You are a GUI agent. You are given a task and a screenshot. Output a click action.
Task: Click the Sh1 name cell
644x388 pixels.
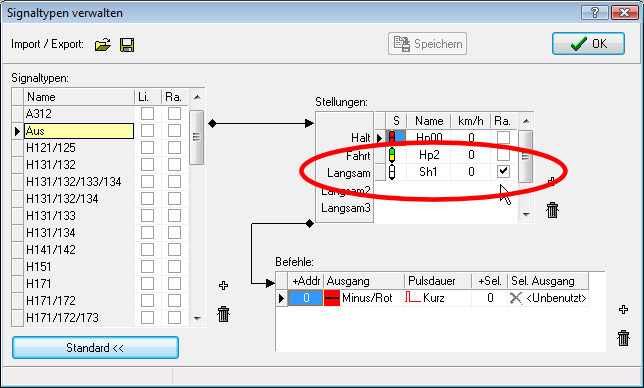coord(429,172)
